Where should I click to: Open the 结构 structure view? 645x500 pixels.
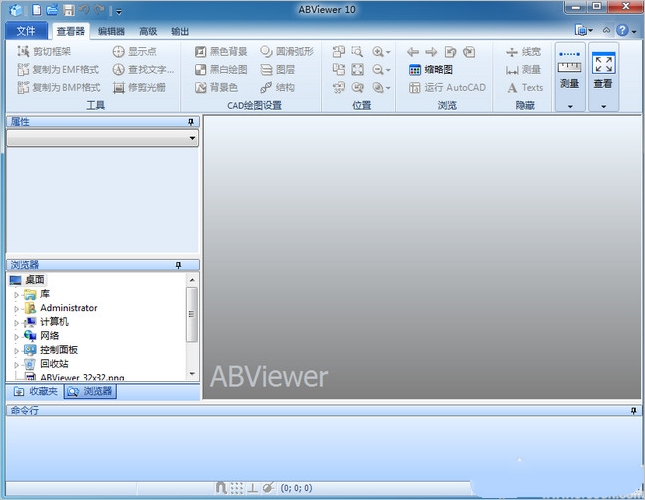(278, 87)
